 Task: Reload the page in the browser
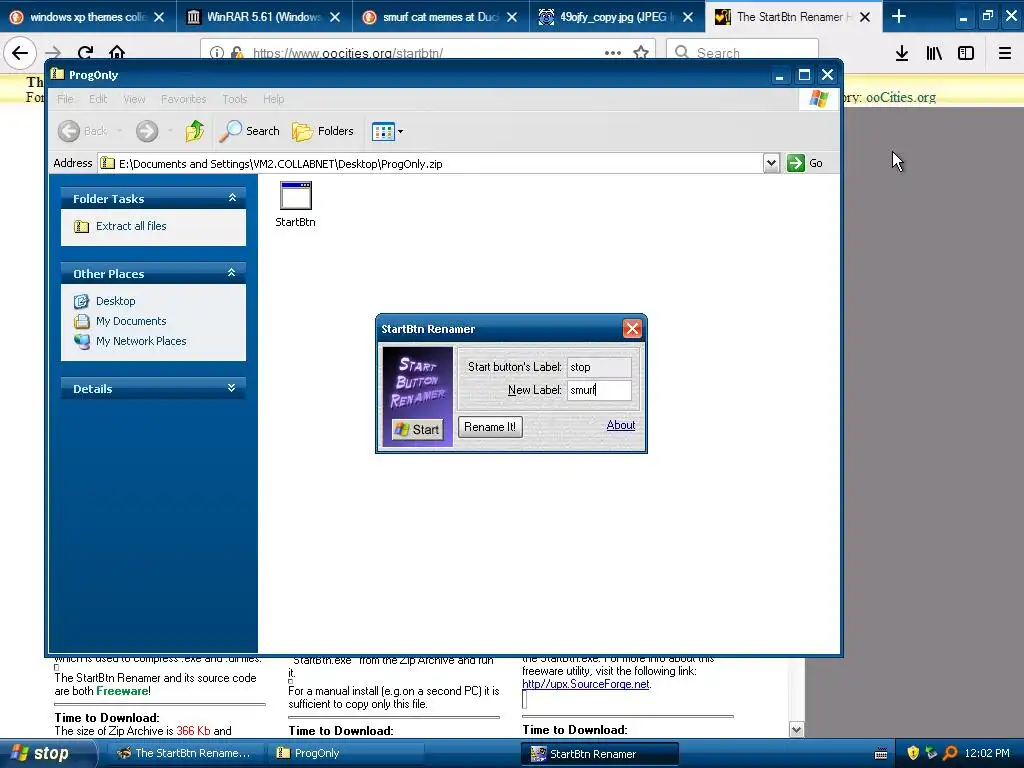point(85,53)
